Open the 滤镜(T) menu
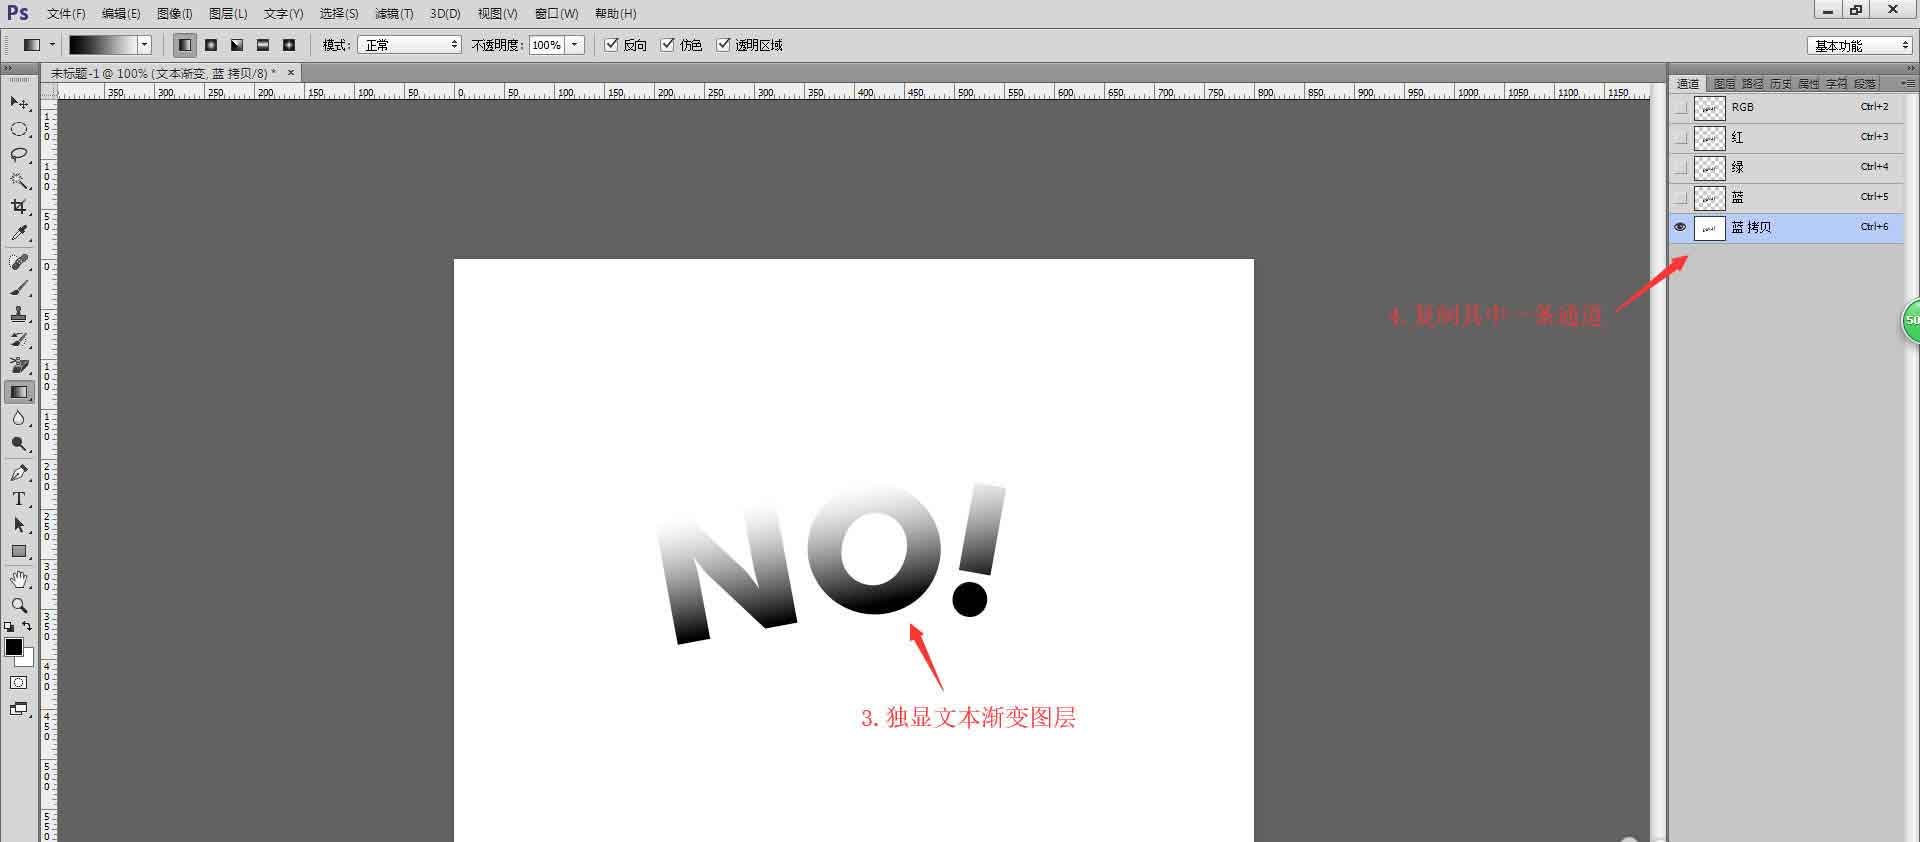The height and width of the screenshot is (842, 1920). pos(394,14)
